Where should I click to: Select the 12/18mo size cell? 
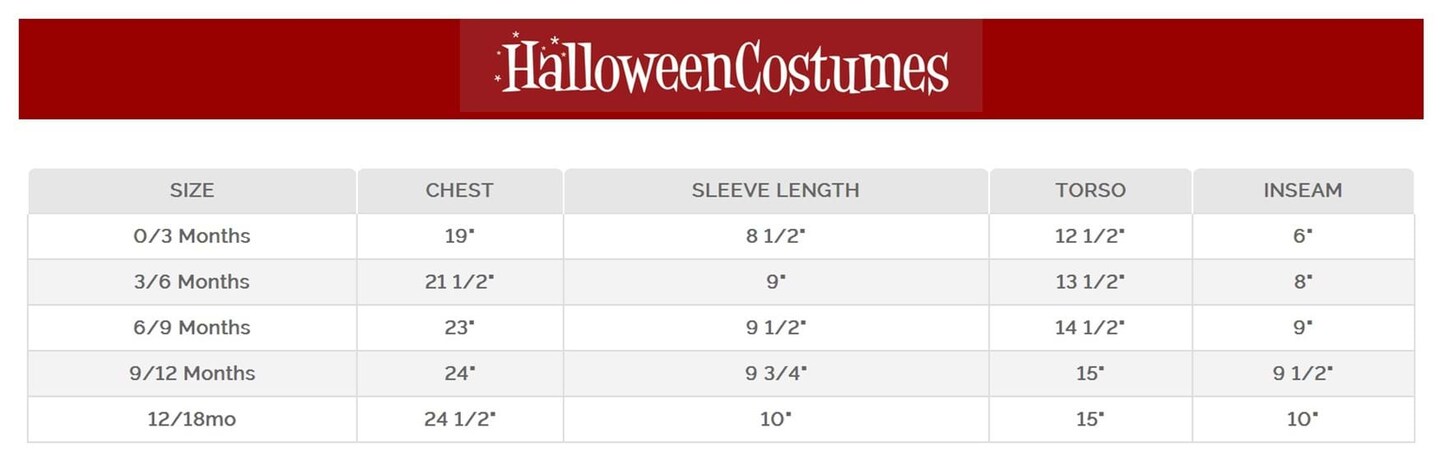click(192, 420)
